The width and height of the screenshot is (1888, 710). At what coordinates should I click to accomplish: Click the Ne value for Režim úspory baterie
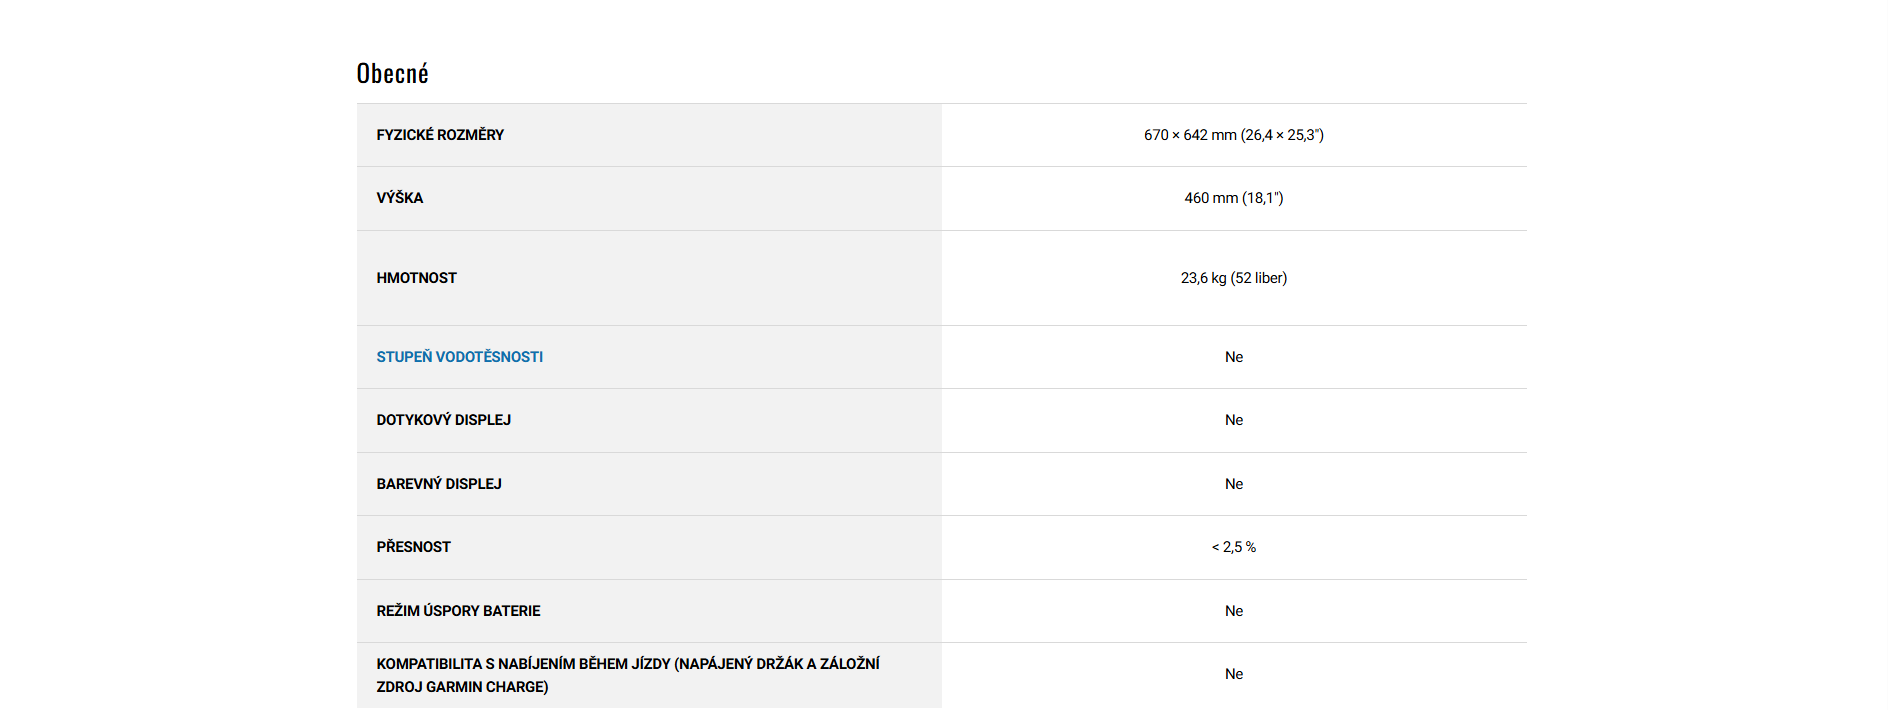point(1234,611)
